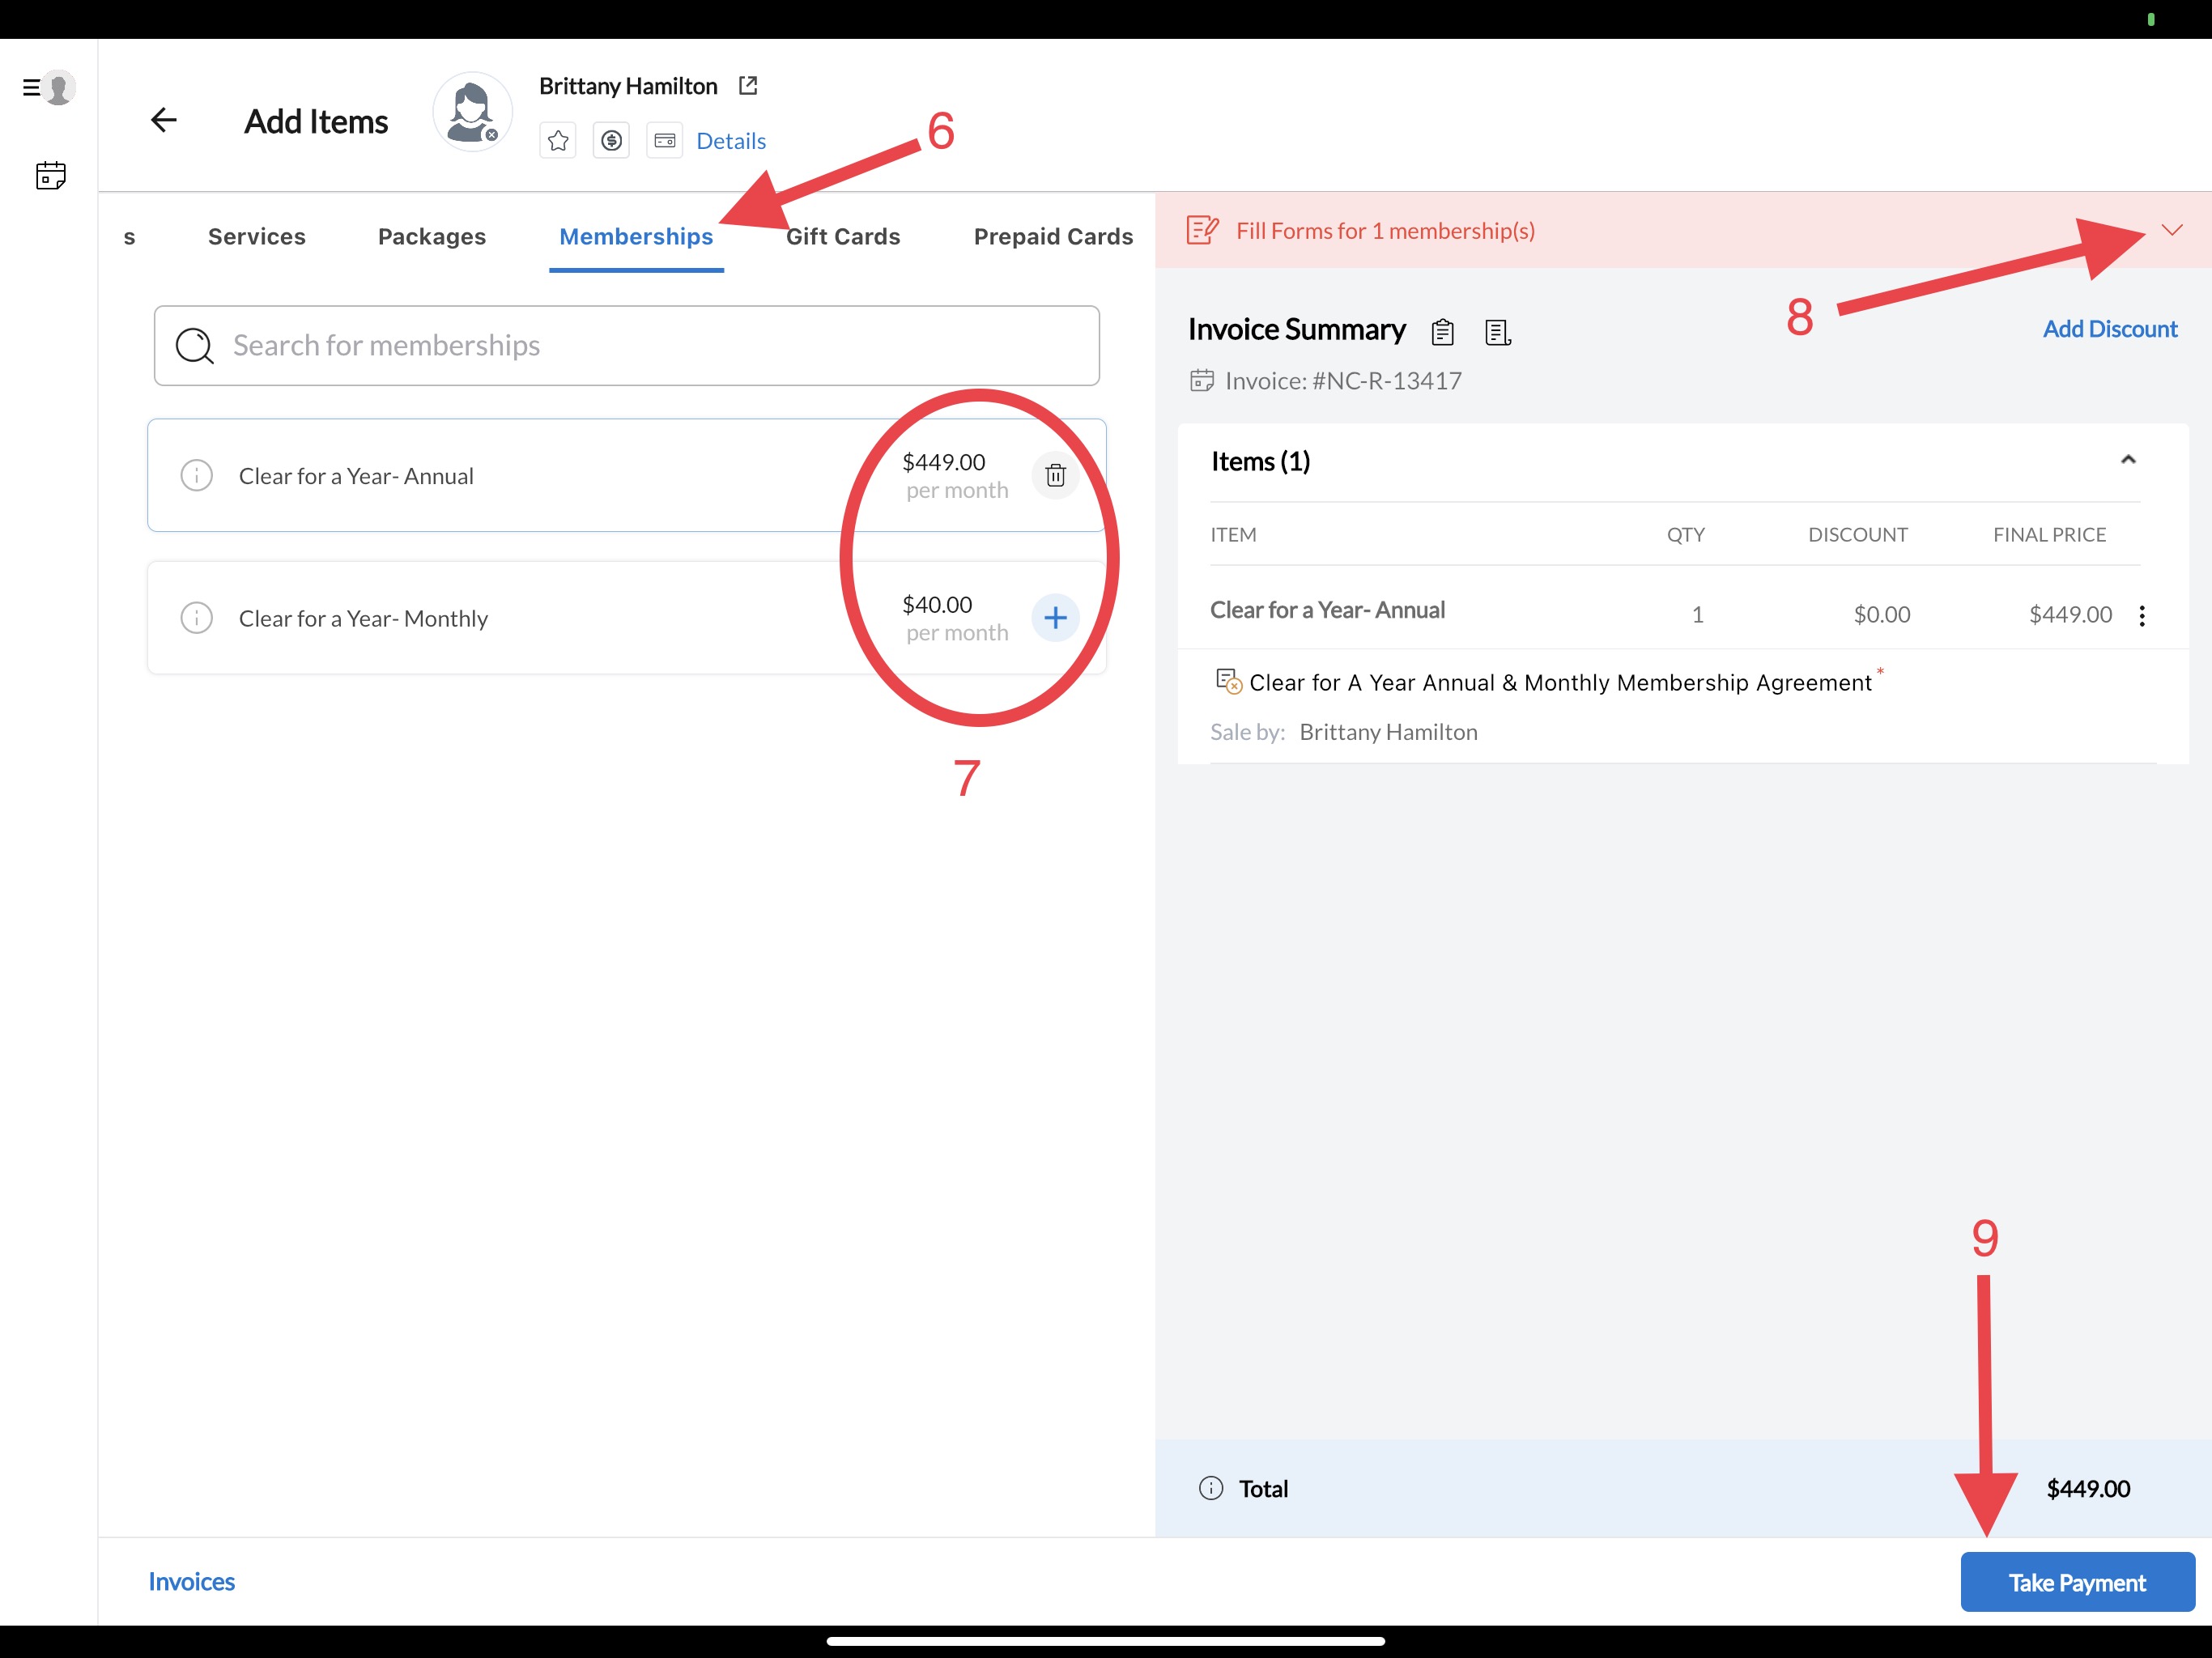Select the Memberships tab
This screenshot has width=2212, height=1658.
(636, 237)
